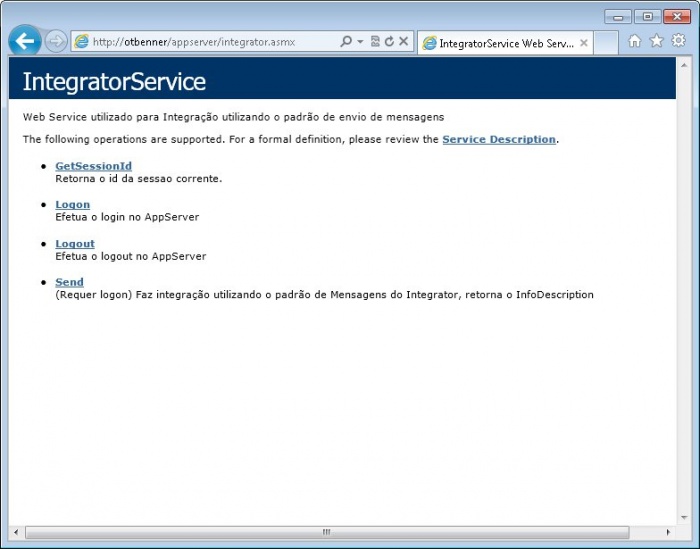Click the browser Back arrow button
This screenshot has height=549, width=700.
[25, 41]
